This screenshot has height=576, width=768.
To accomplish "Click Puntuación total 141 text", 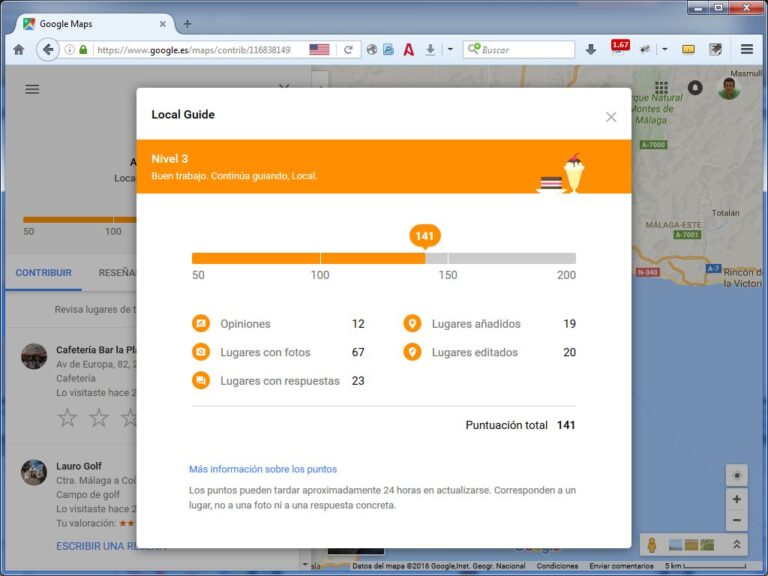I will tap(520, 425).
